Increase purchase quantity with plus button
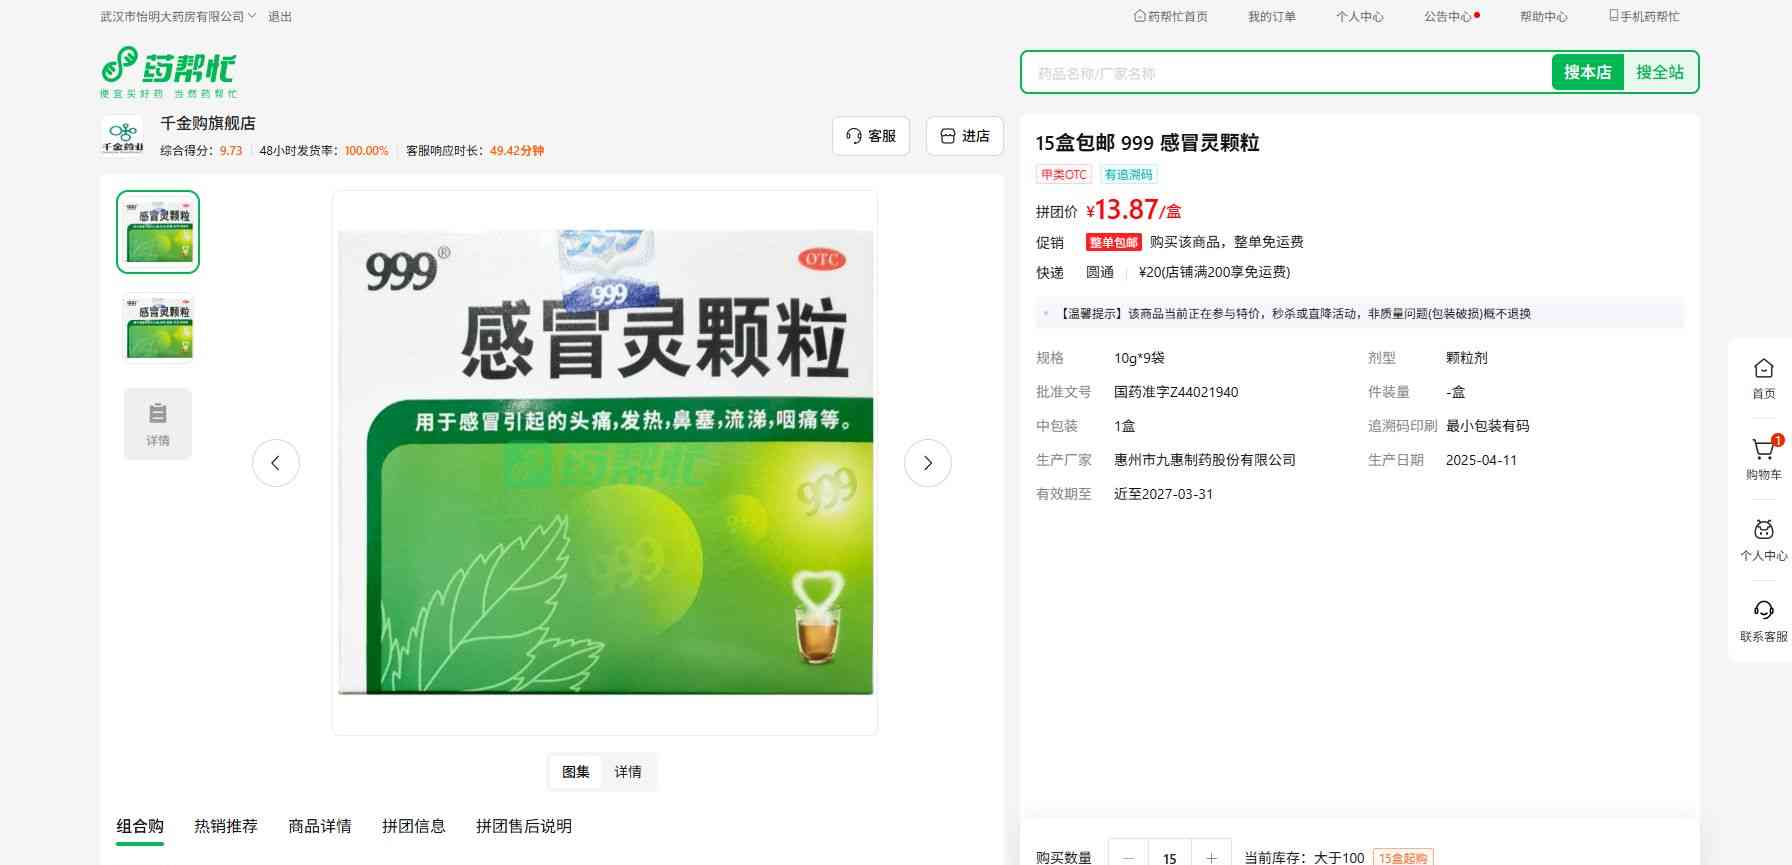This screenshot has width=1792, height=865. click(1211, 857)
